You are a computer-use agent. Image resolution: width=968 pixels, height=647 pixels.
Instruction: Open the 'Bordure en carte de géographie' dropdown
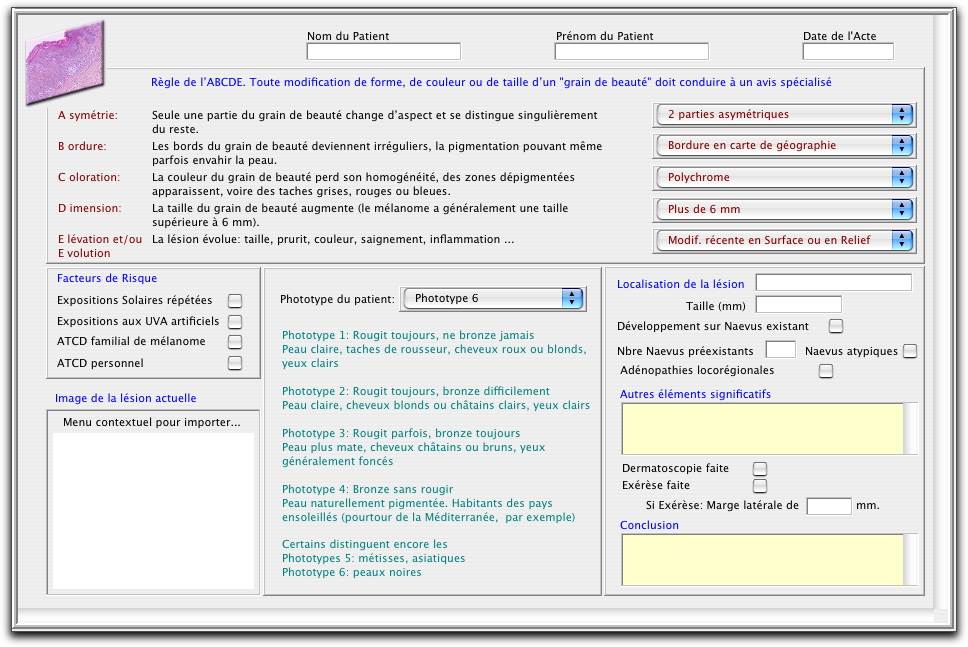(784, 145)
